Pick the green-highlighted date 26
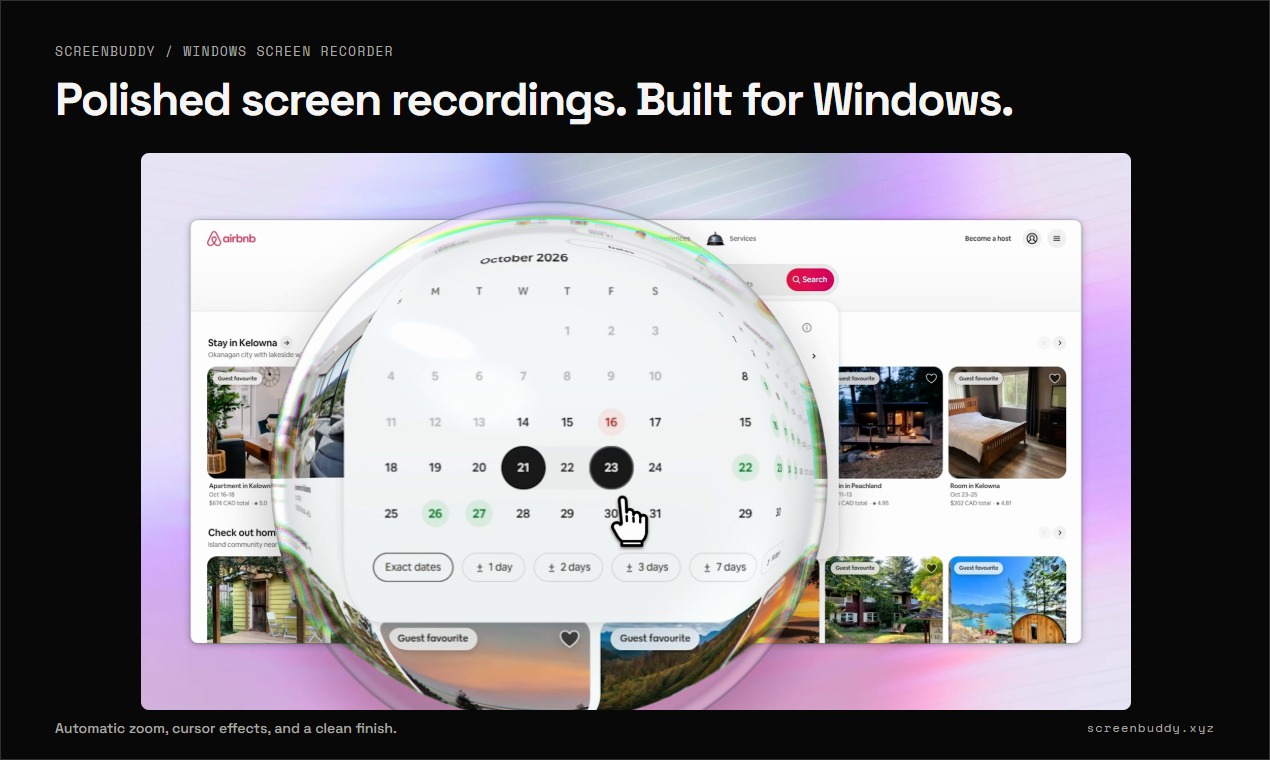This screenshot has height=760, width=1270. point(435,514)
